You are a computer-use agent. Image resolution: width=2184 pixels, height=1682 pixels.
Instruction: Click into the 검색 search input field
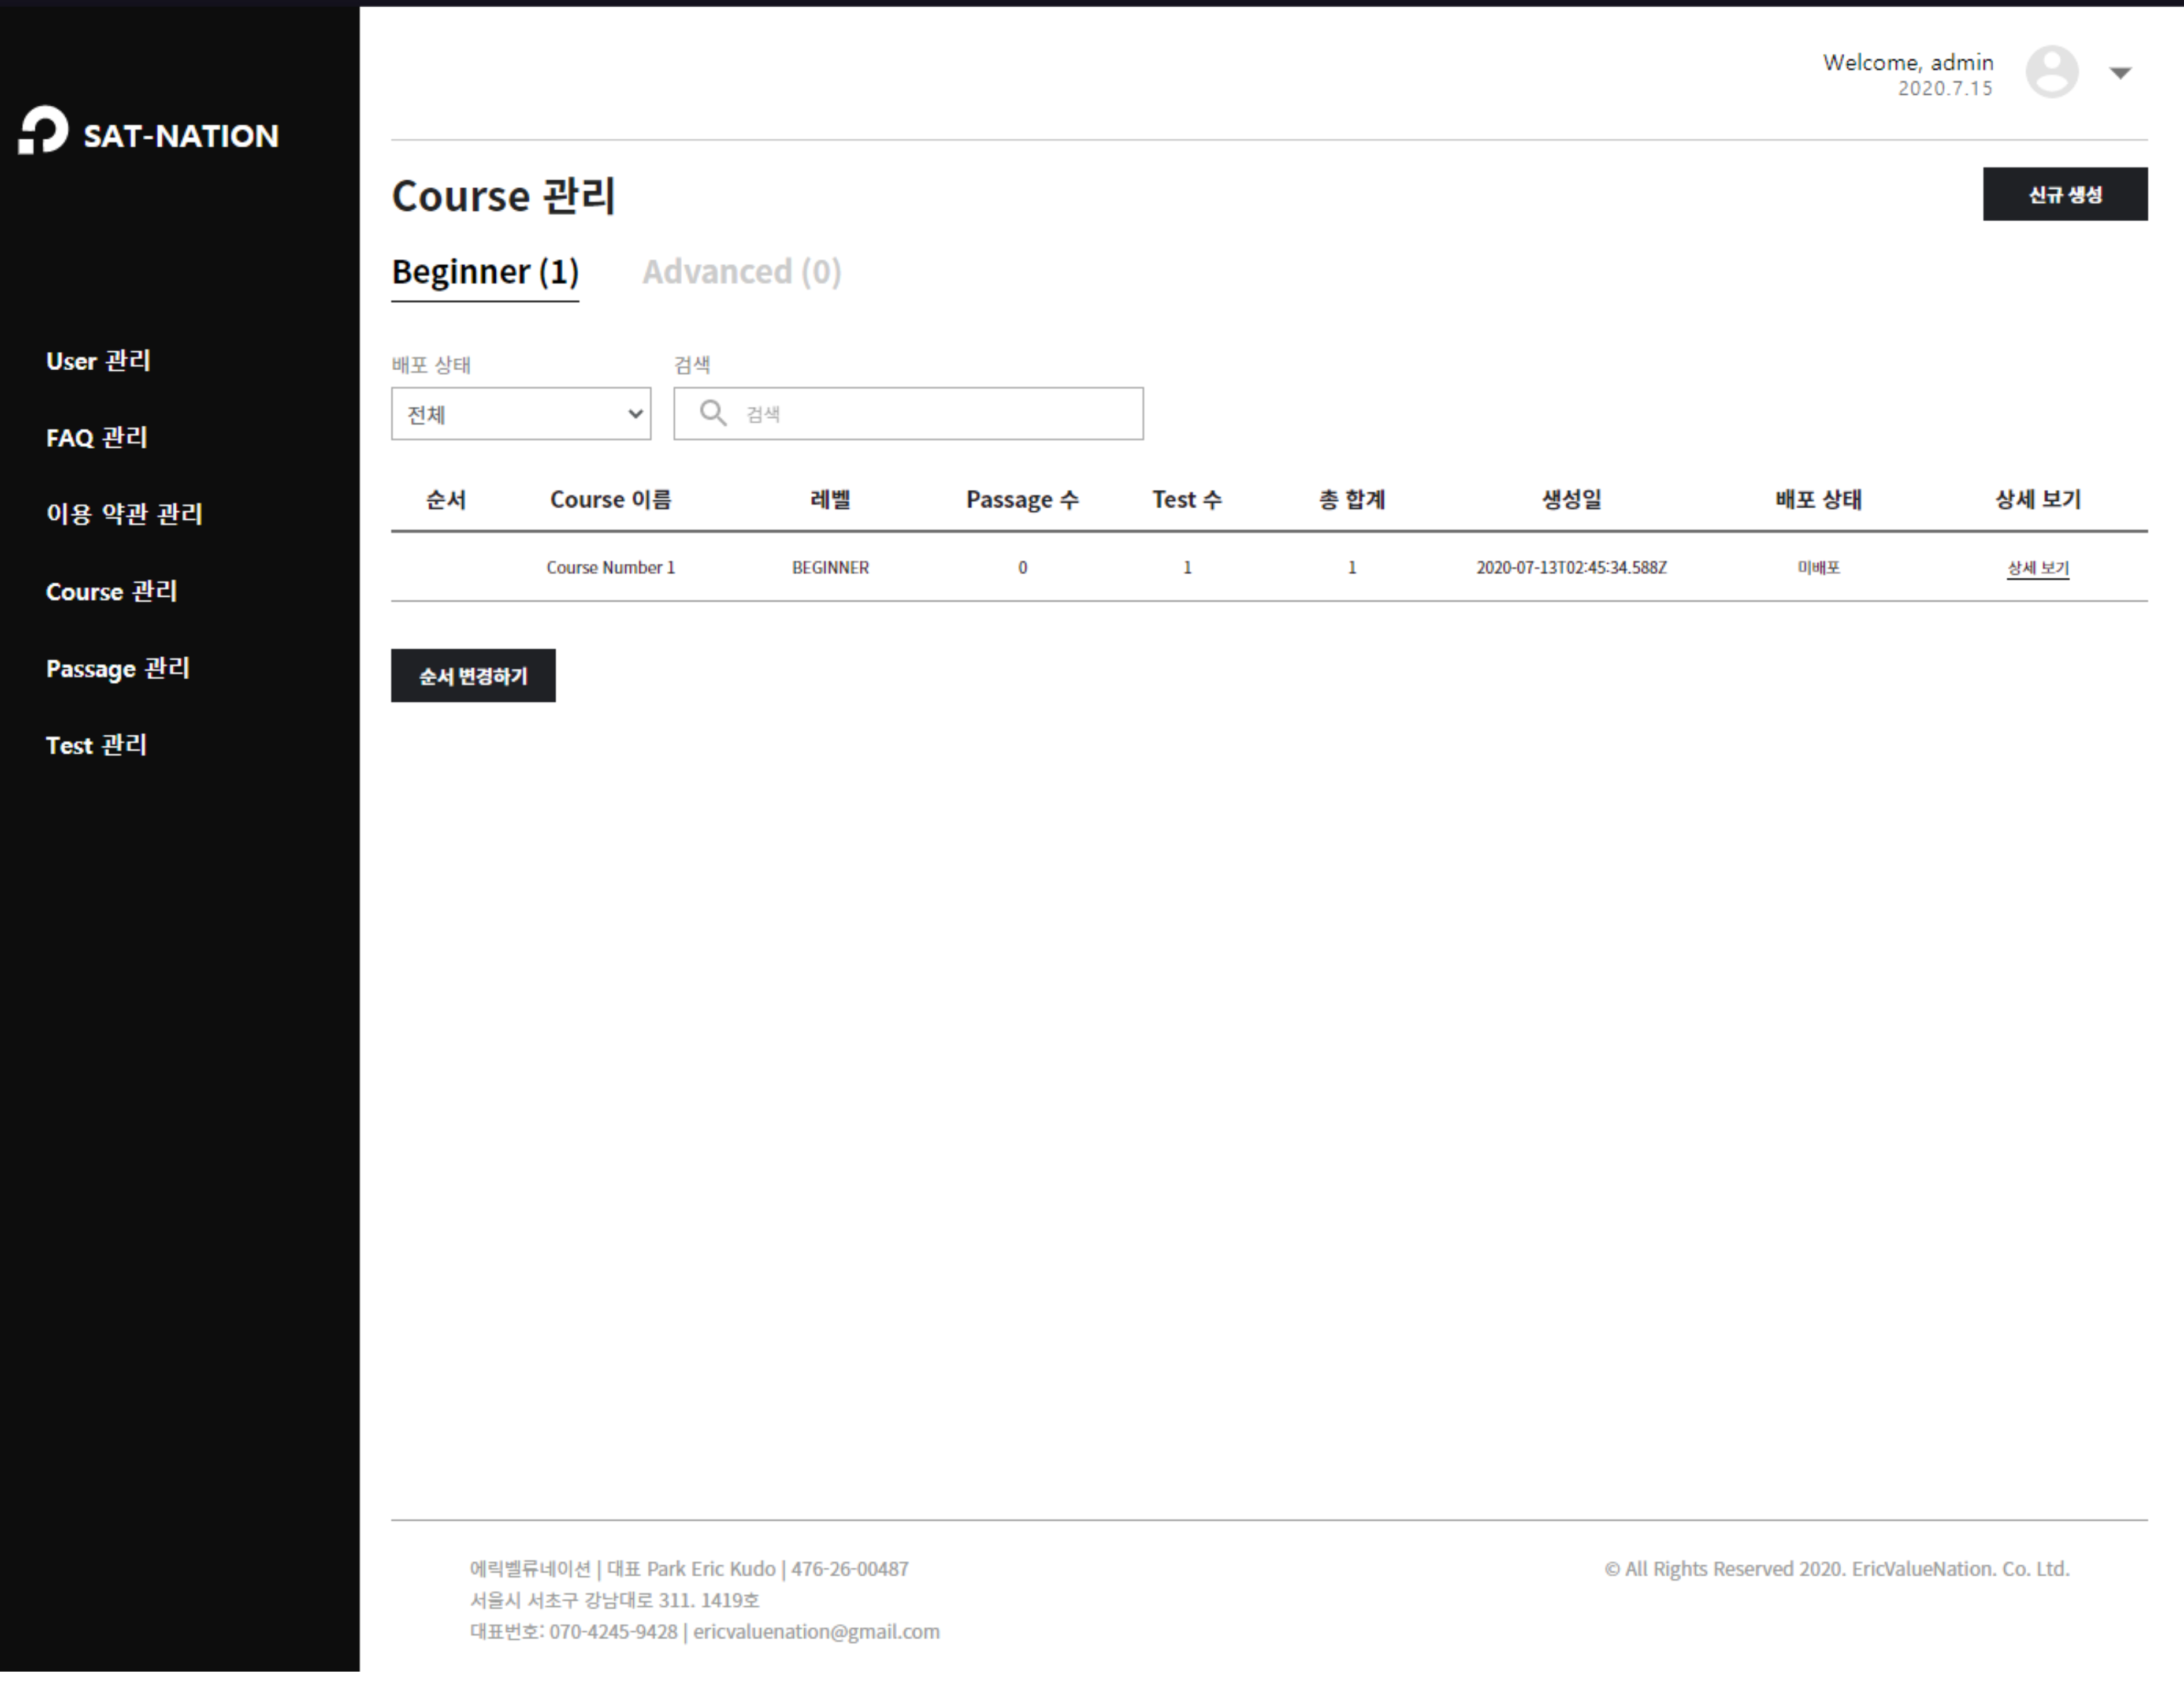(930, 414)
